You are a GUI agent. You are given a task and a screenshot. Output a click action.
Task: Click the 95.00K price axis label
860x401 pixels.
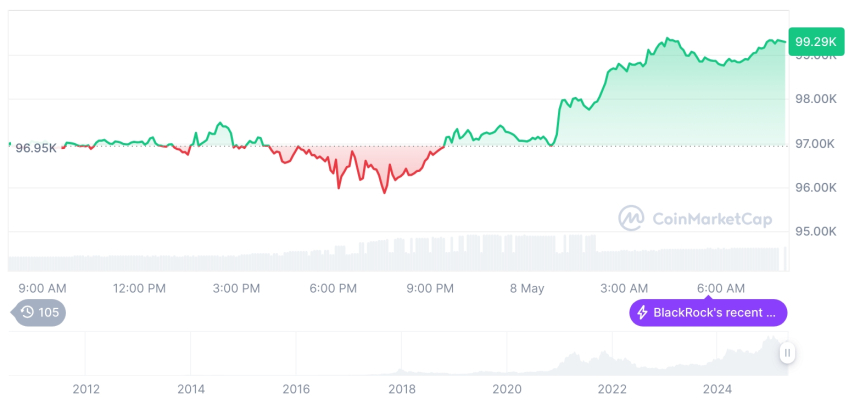[x=815, y=231]
